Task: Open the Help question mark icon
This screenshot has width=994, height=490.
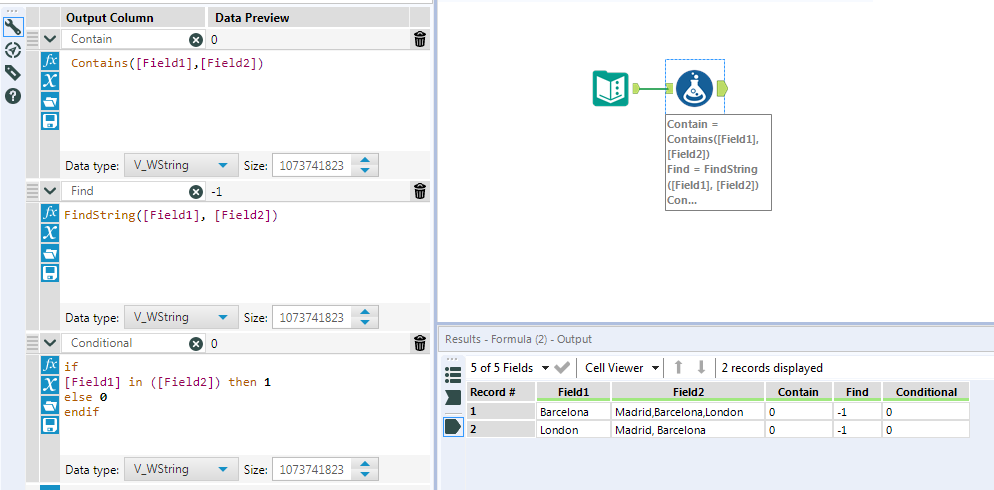Action: pyautogui.click(x=13, y=96)
